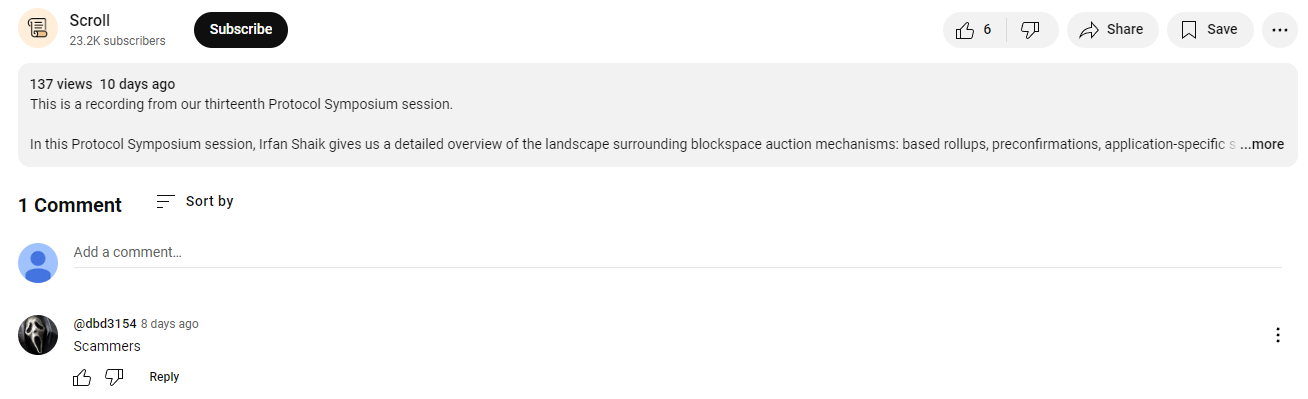
Task: Click your blue profile avatar
Action: click(x=38, y=263)
